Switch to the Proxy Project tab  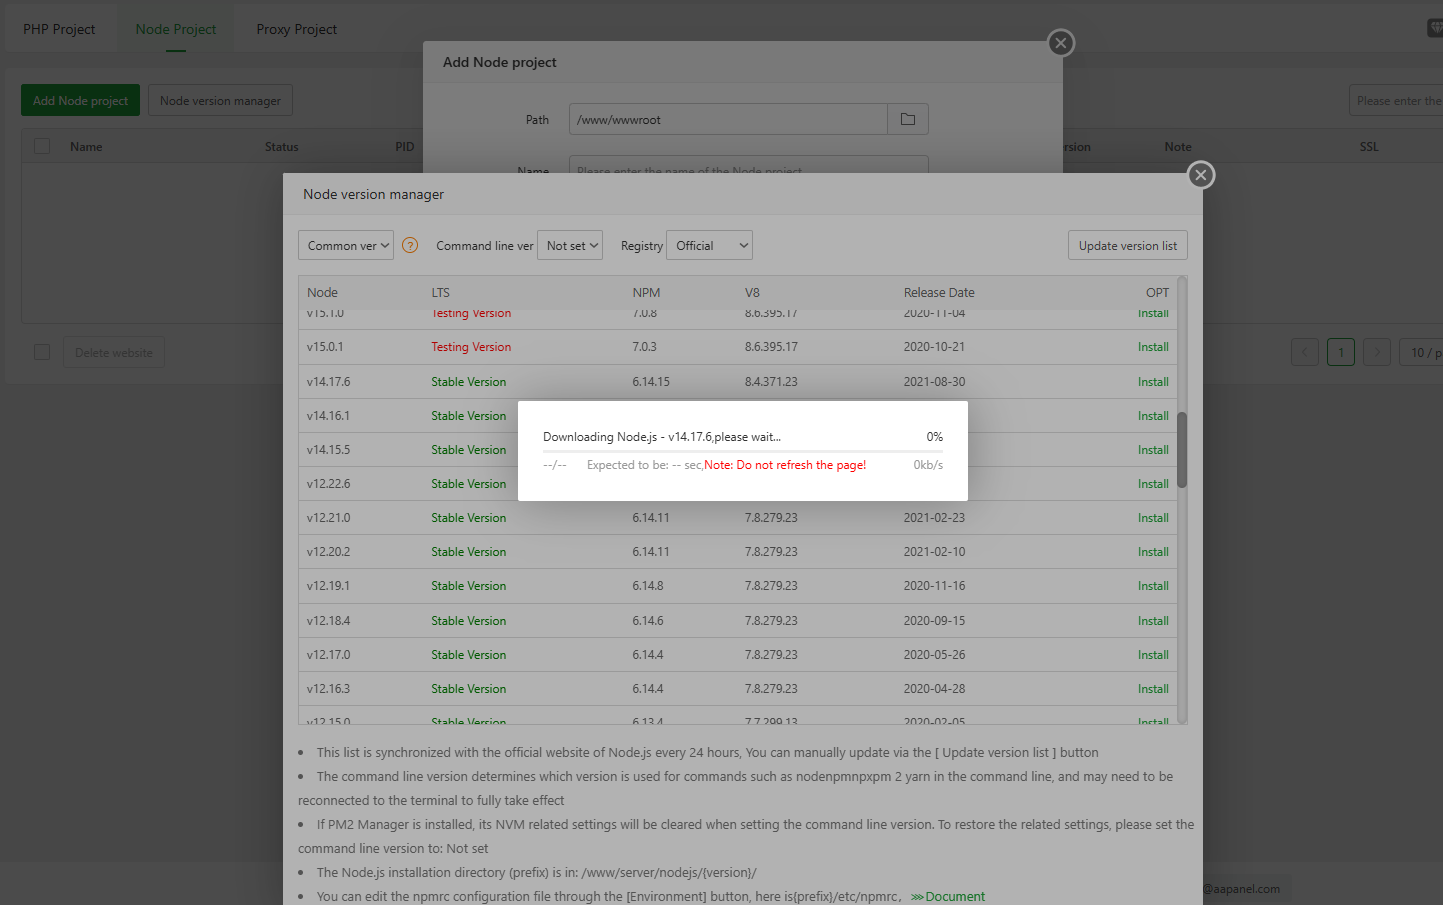[297, 29]
